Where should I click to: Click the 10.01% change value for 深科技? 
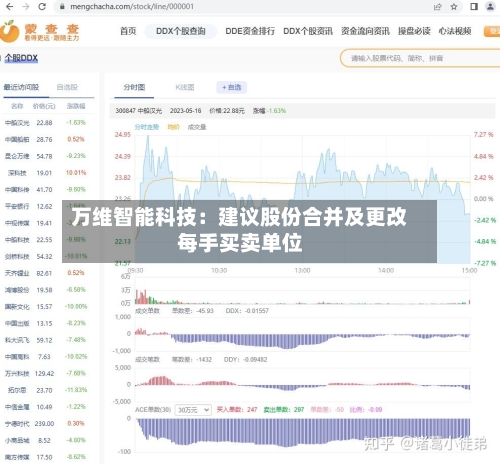coord(76,173)
